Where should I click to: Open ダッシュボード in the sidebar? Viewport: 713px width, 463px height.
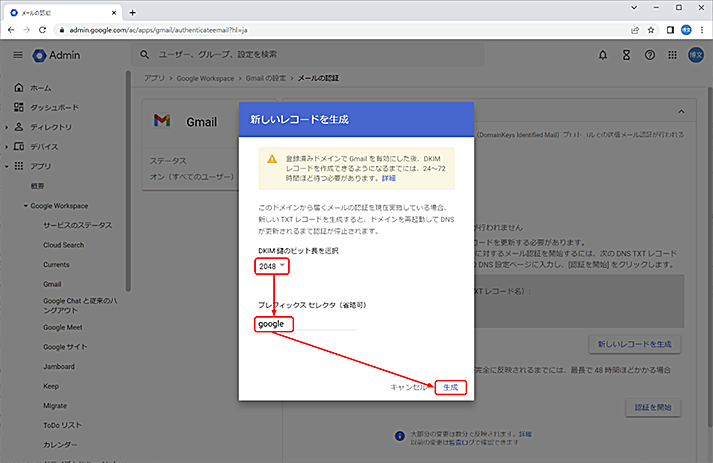tap(54, 107)
